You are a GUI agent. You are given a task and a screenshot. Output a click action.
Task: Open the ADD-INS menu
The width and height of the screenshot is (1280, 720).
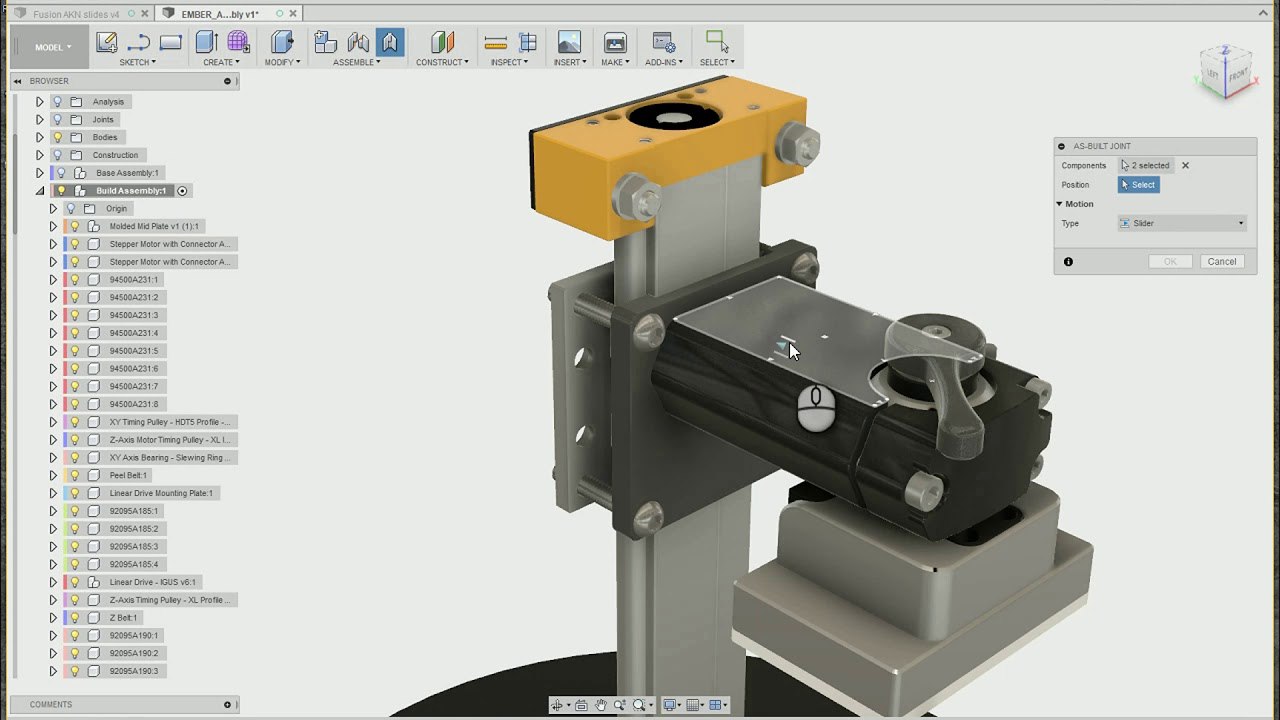pos(664,62)
